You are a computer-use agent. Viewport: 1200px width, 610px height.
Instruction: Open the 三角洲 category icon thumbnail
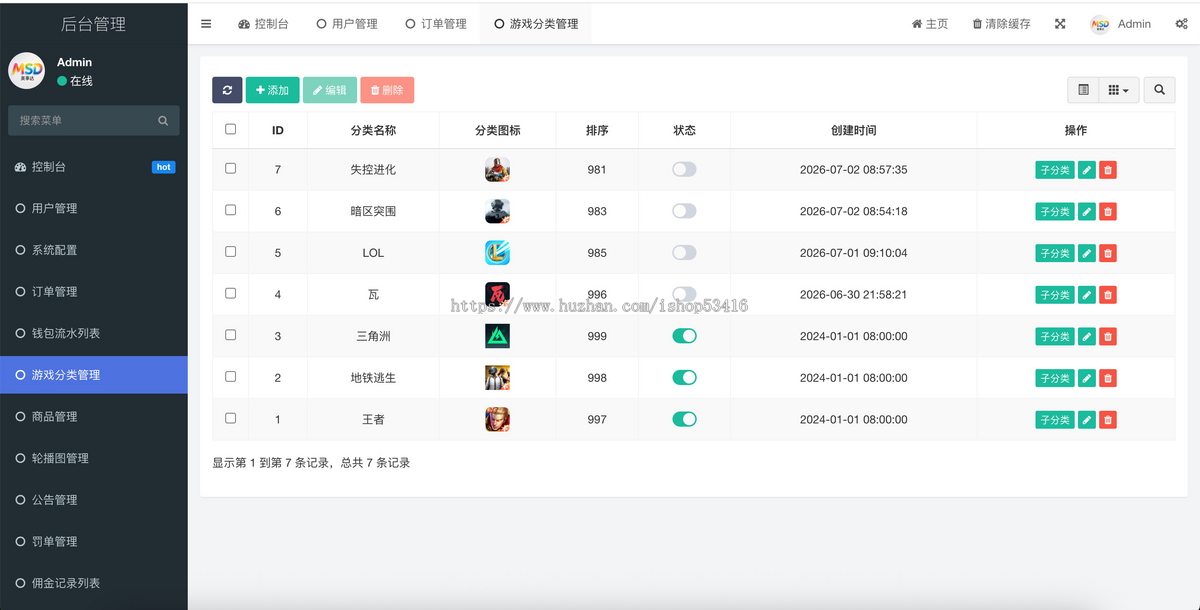pyautogui.click(x=497, y=336)
